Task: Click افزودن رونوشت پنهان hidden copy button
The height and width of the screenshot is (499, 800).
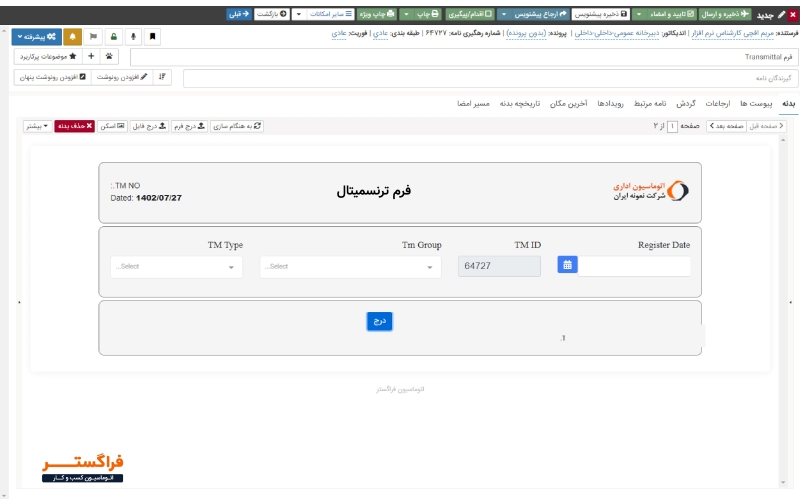Action: click(53, 77)
